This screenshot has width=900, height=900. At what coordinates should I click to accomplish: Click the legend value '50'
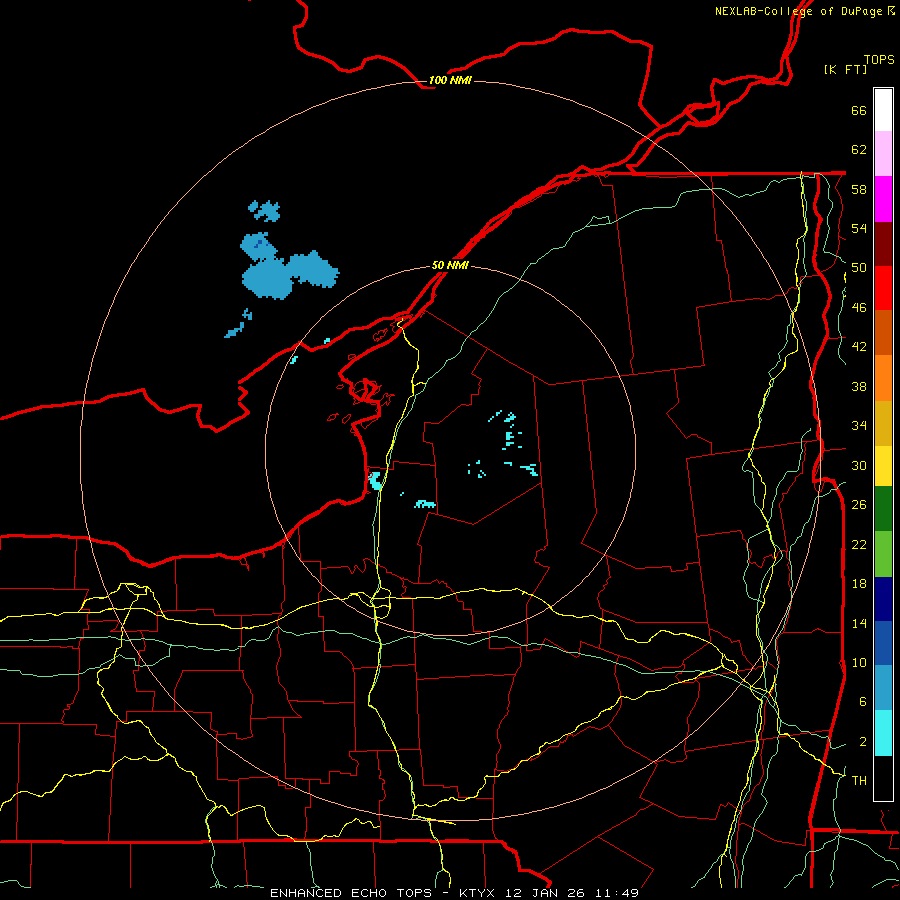click(859, 268)
